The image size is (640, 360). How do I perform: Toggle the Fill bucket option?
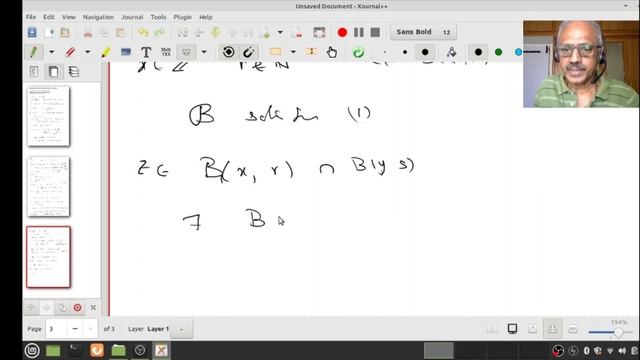coord(451,52)
